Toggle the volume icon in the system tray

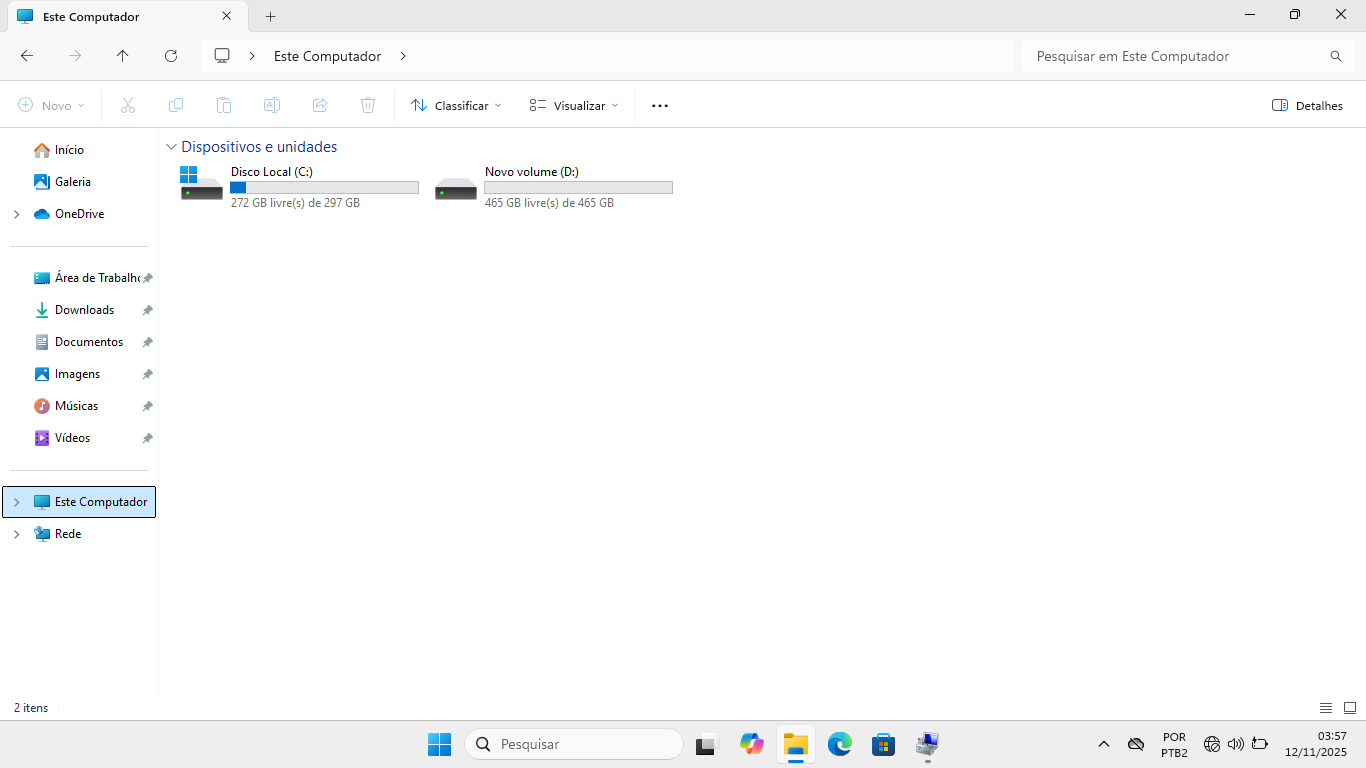pos(1234,744)
